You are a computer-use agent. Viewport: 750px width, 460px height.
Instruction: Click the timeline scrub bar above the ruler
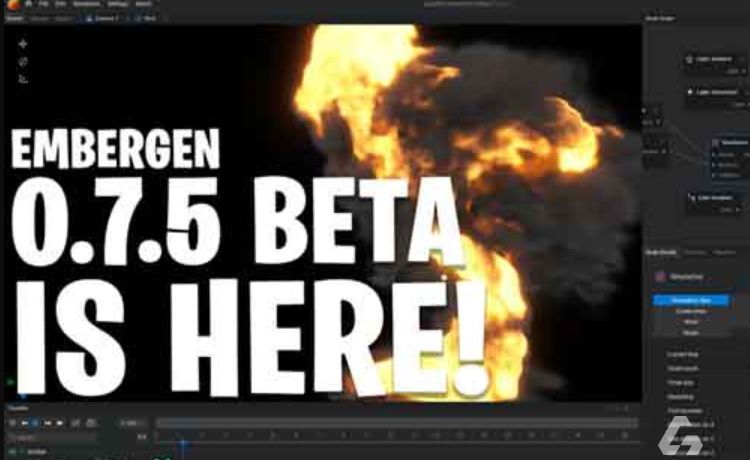397,423
